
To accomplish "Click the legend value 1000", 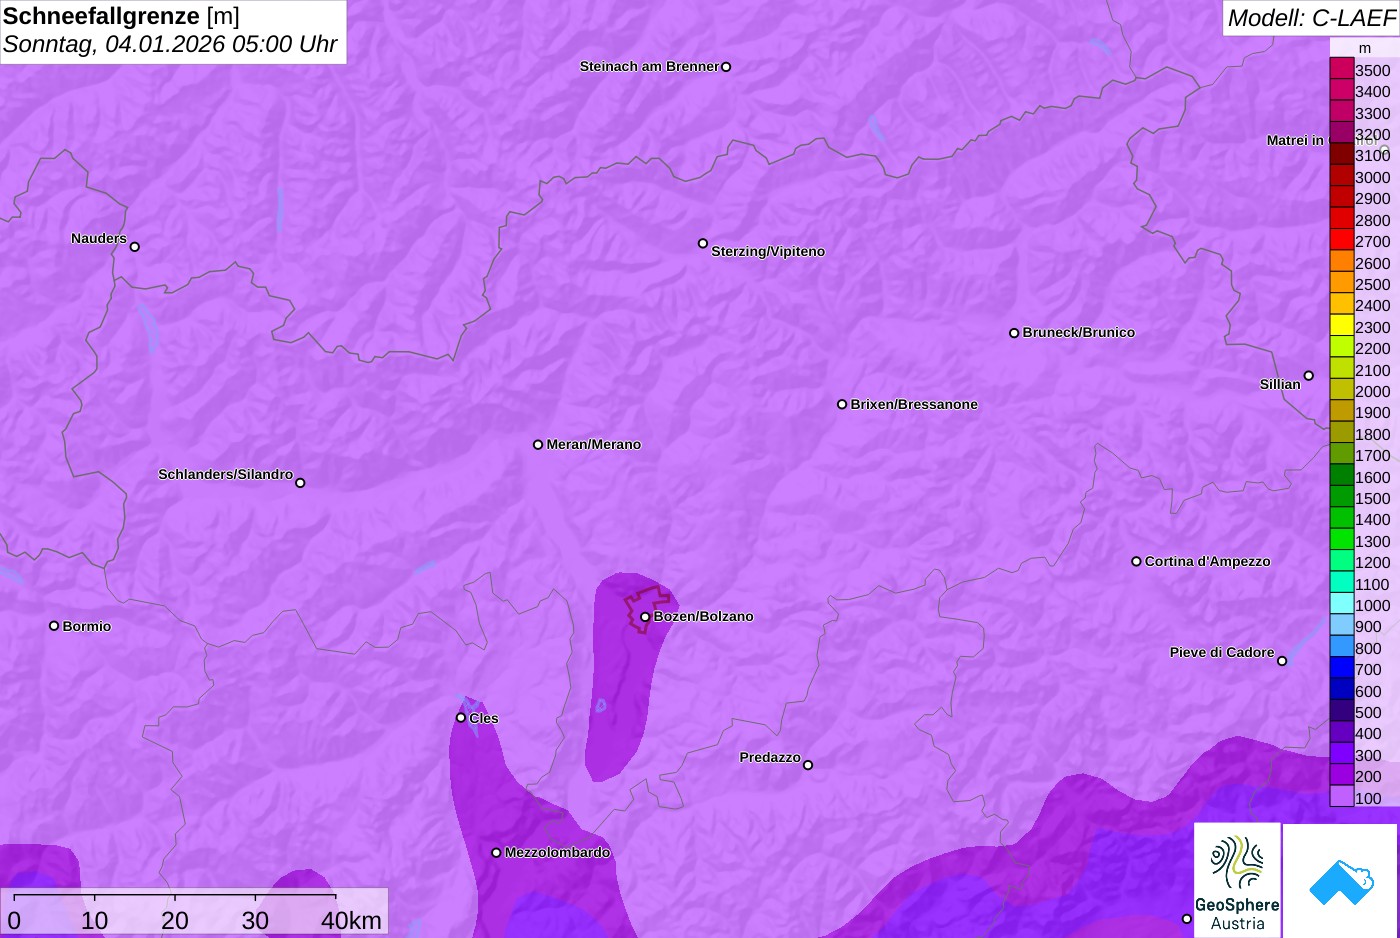I will [x=1373, y=605].
